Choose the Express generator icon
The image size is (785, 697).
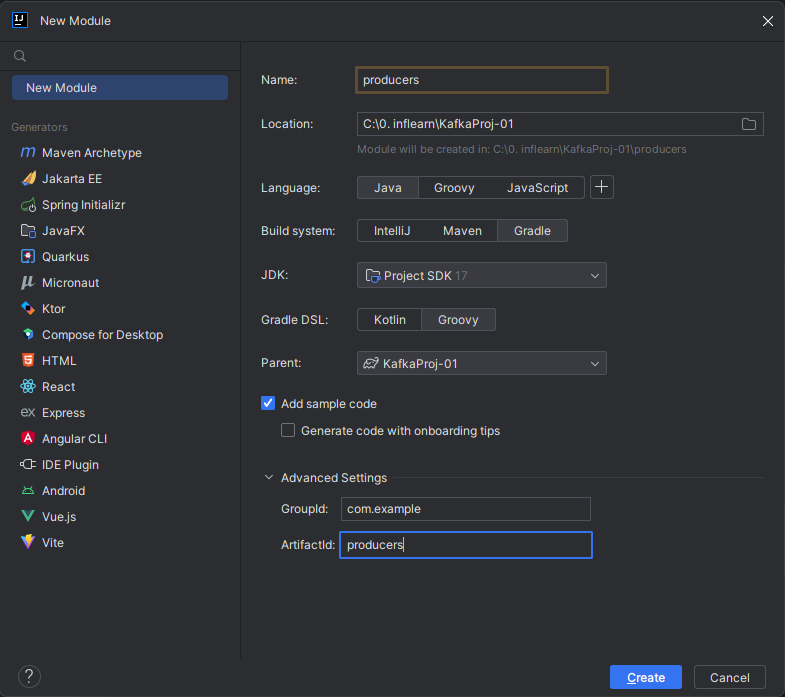pos(28,413)
